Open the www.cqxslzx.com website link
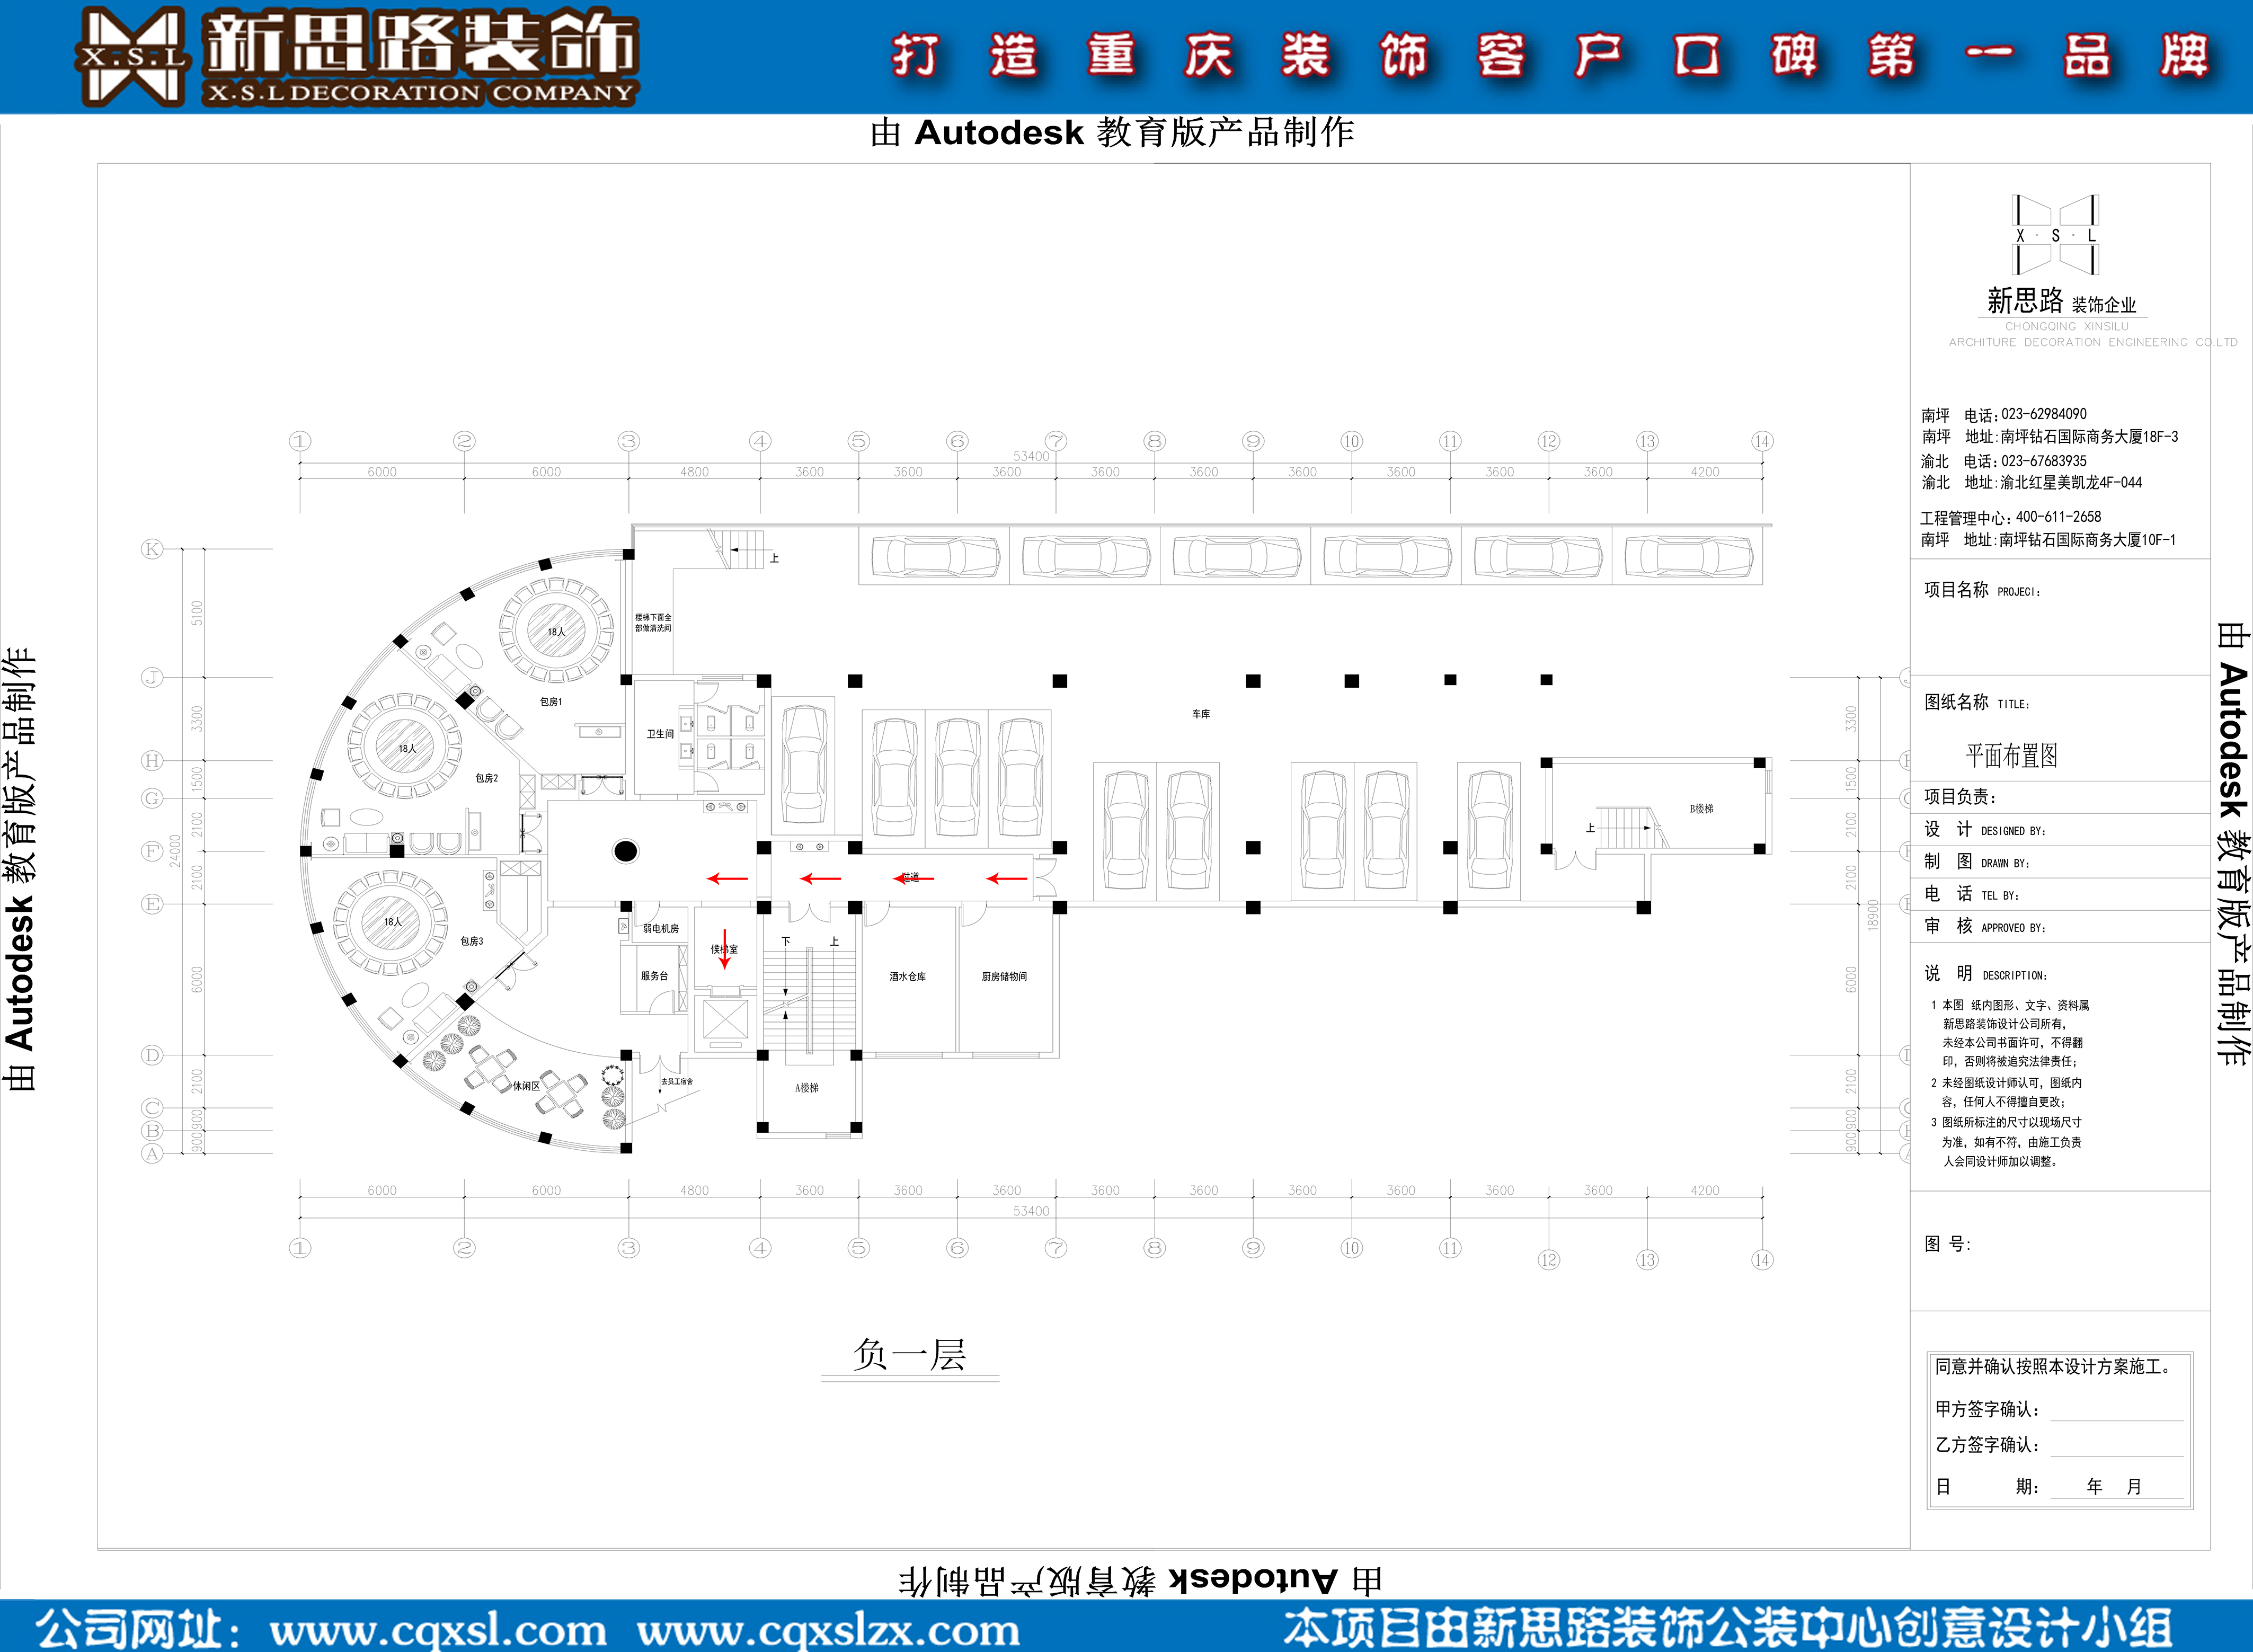Screen dimensions: 2253x1652 (828, 1630)
